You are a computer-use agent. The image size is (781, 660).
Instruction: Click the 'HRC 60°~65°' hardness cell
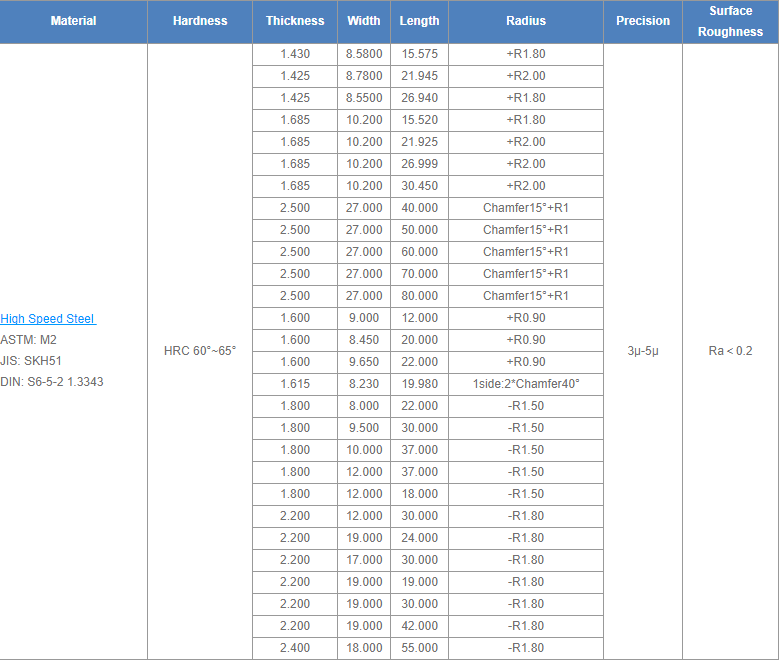click(200, 351)
